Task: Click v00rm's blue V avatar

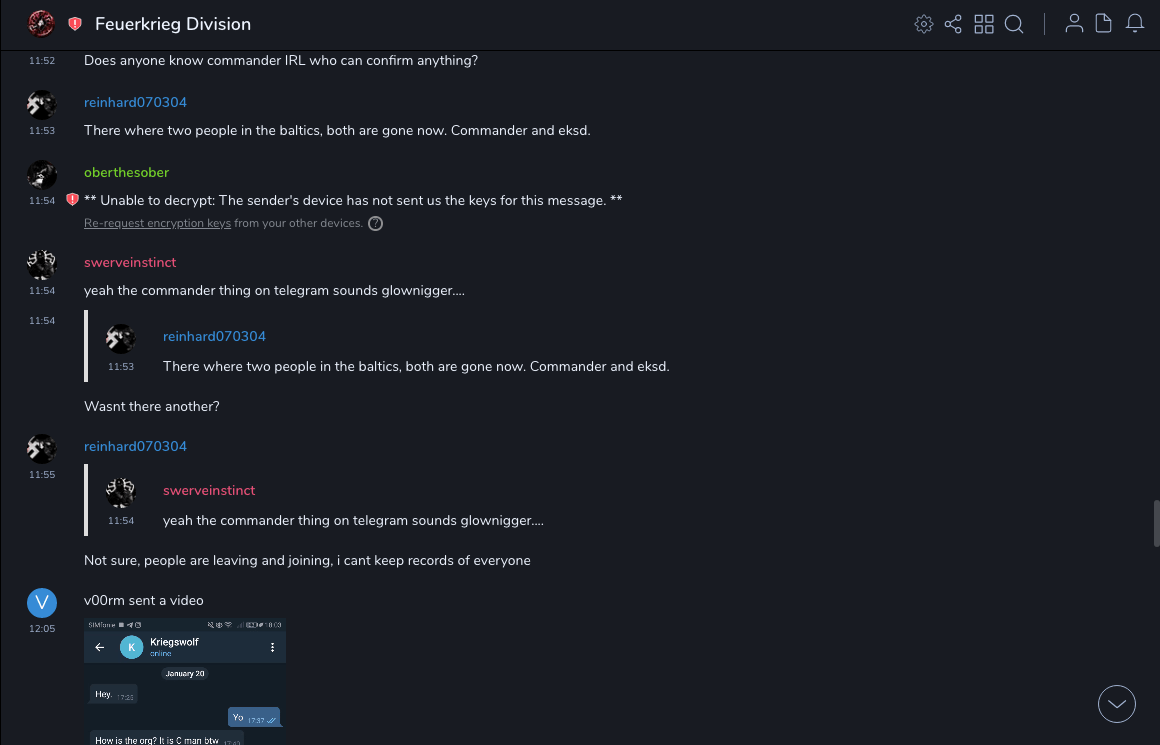Action: pos(41,602)
